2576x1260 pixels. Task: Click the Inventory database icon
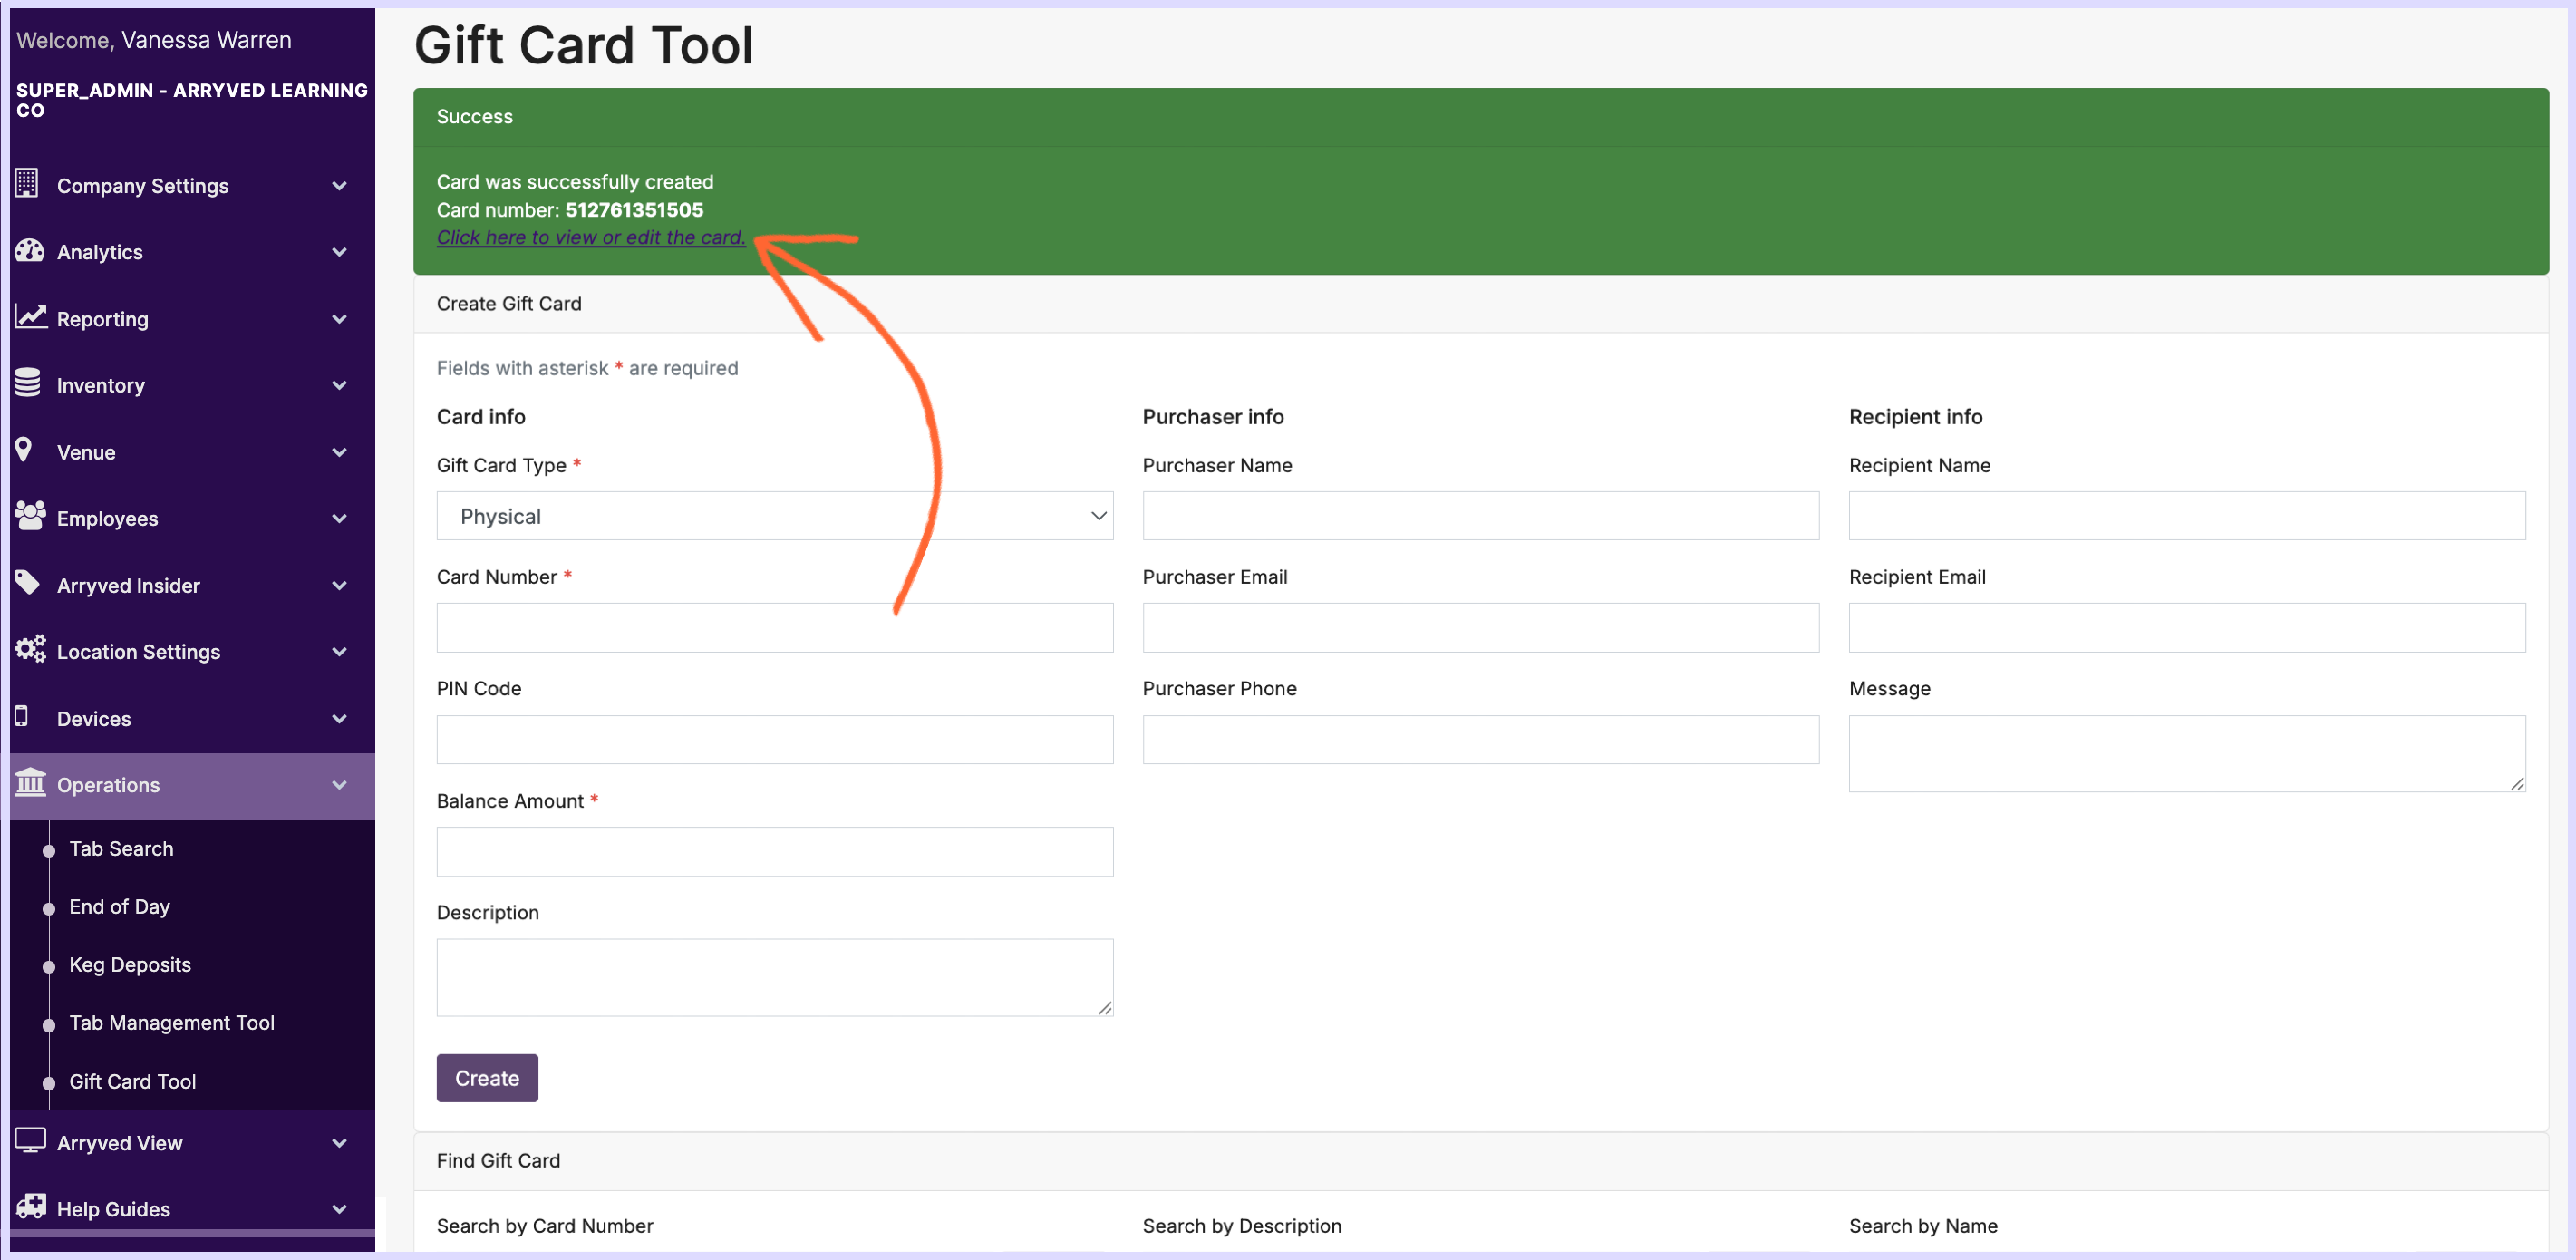tap(28, 383)
